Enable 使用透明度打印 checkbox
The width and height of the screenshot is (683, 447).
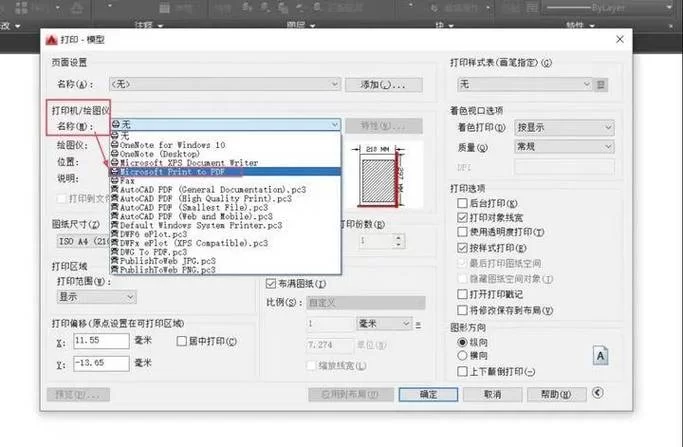[x=462, y=232]
